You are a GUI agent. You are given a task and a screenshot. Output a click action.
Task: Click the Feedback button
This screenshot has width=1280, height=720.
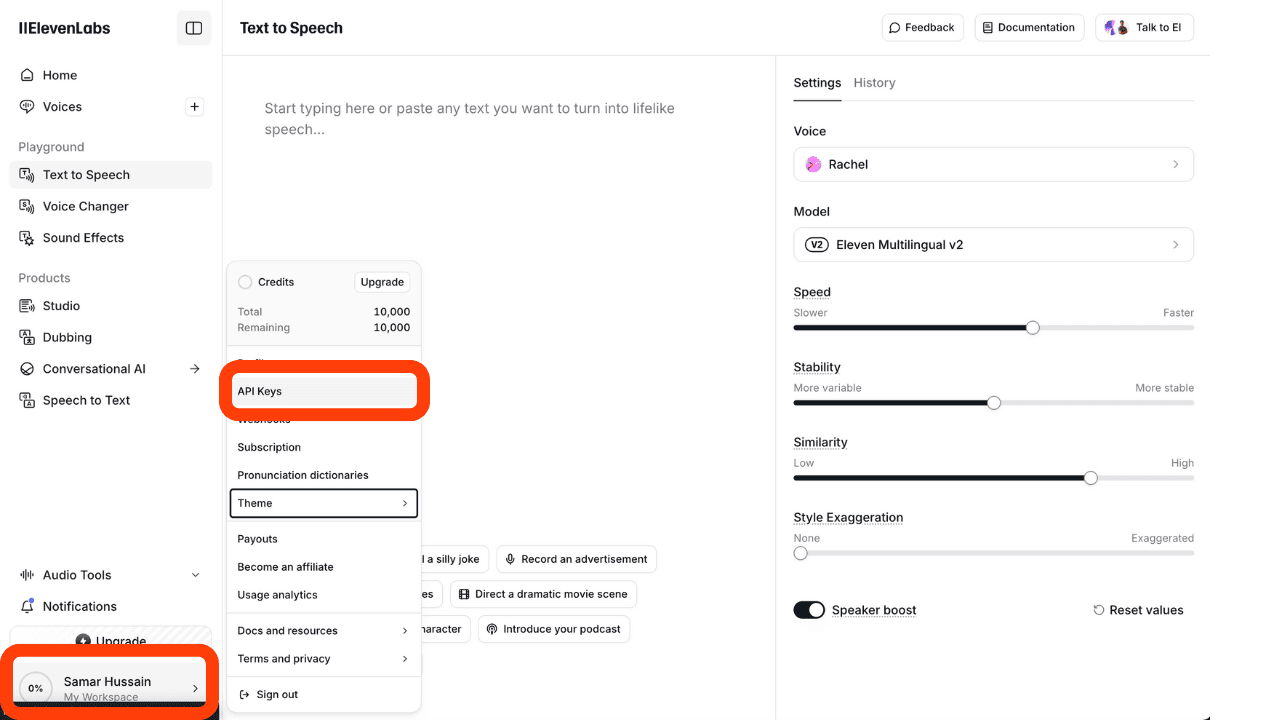922,28
